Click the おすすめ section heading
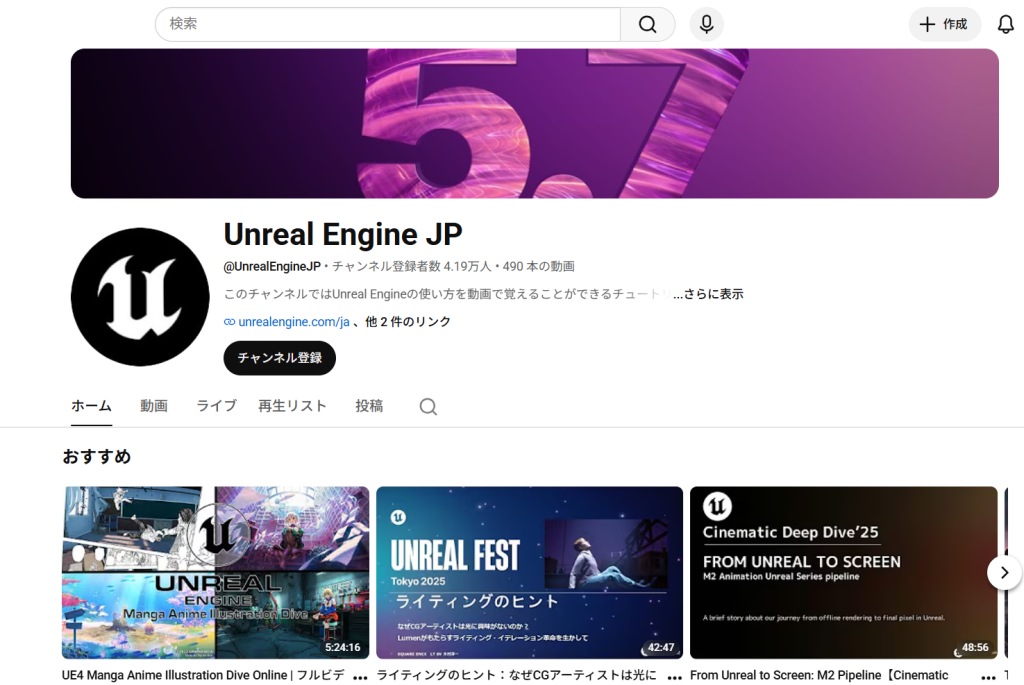1024x685 pixels. coord(97,456)
